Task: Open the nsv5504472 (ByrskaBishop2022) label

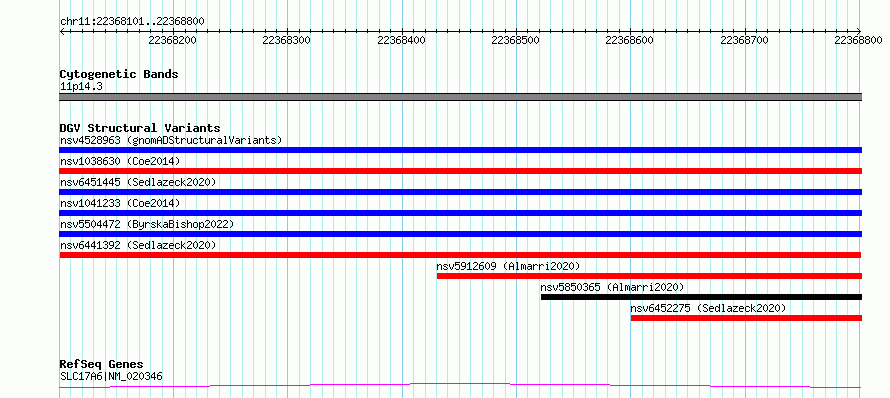Action: coord(147,224)
